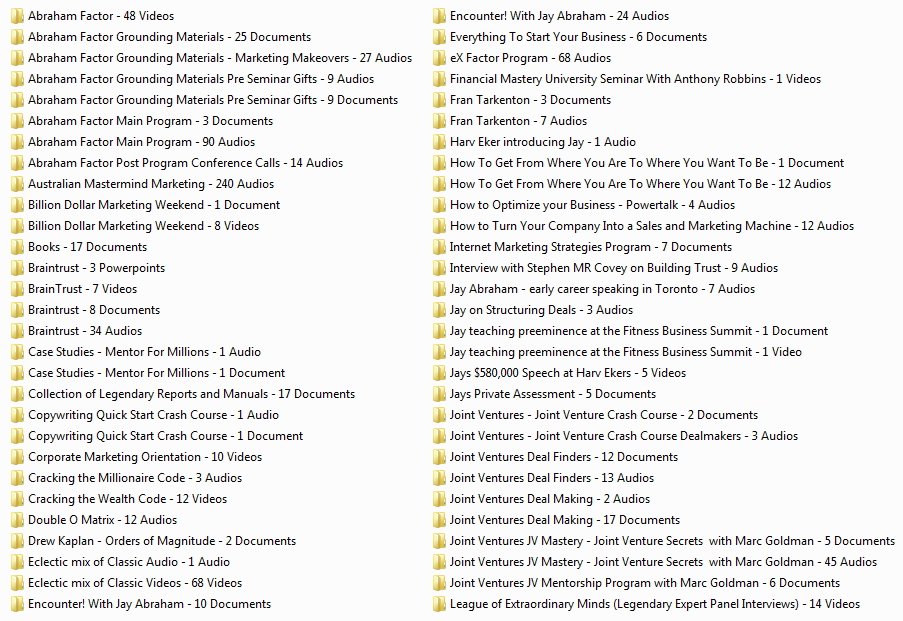Select Grounding Materials Pre Seminar Gifts - 9 Documents
The height and width of the screenshot is (621, 903).
click(x=213, y=100)
